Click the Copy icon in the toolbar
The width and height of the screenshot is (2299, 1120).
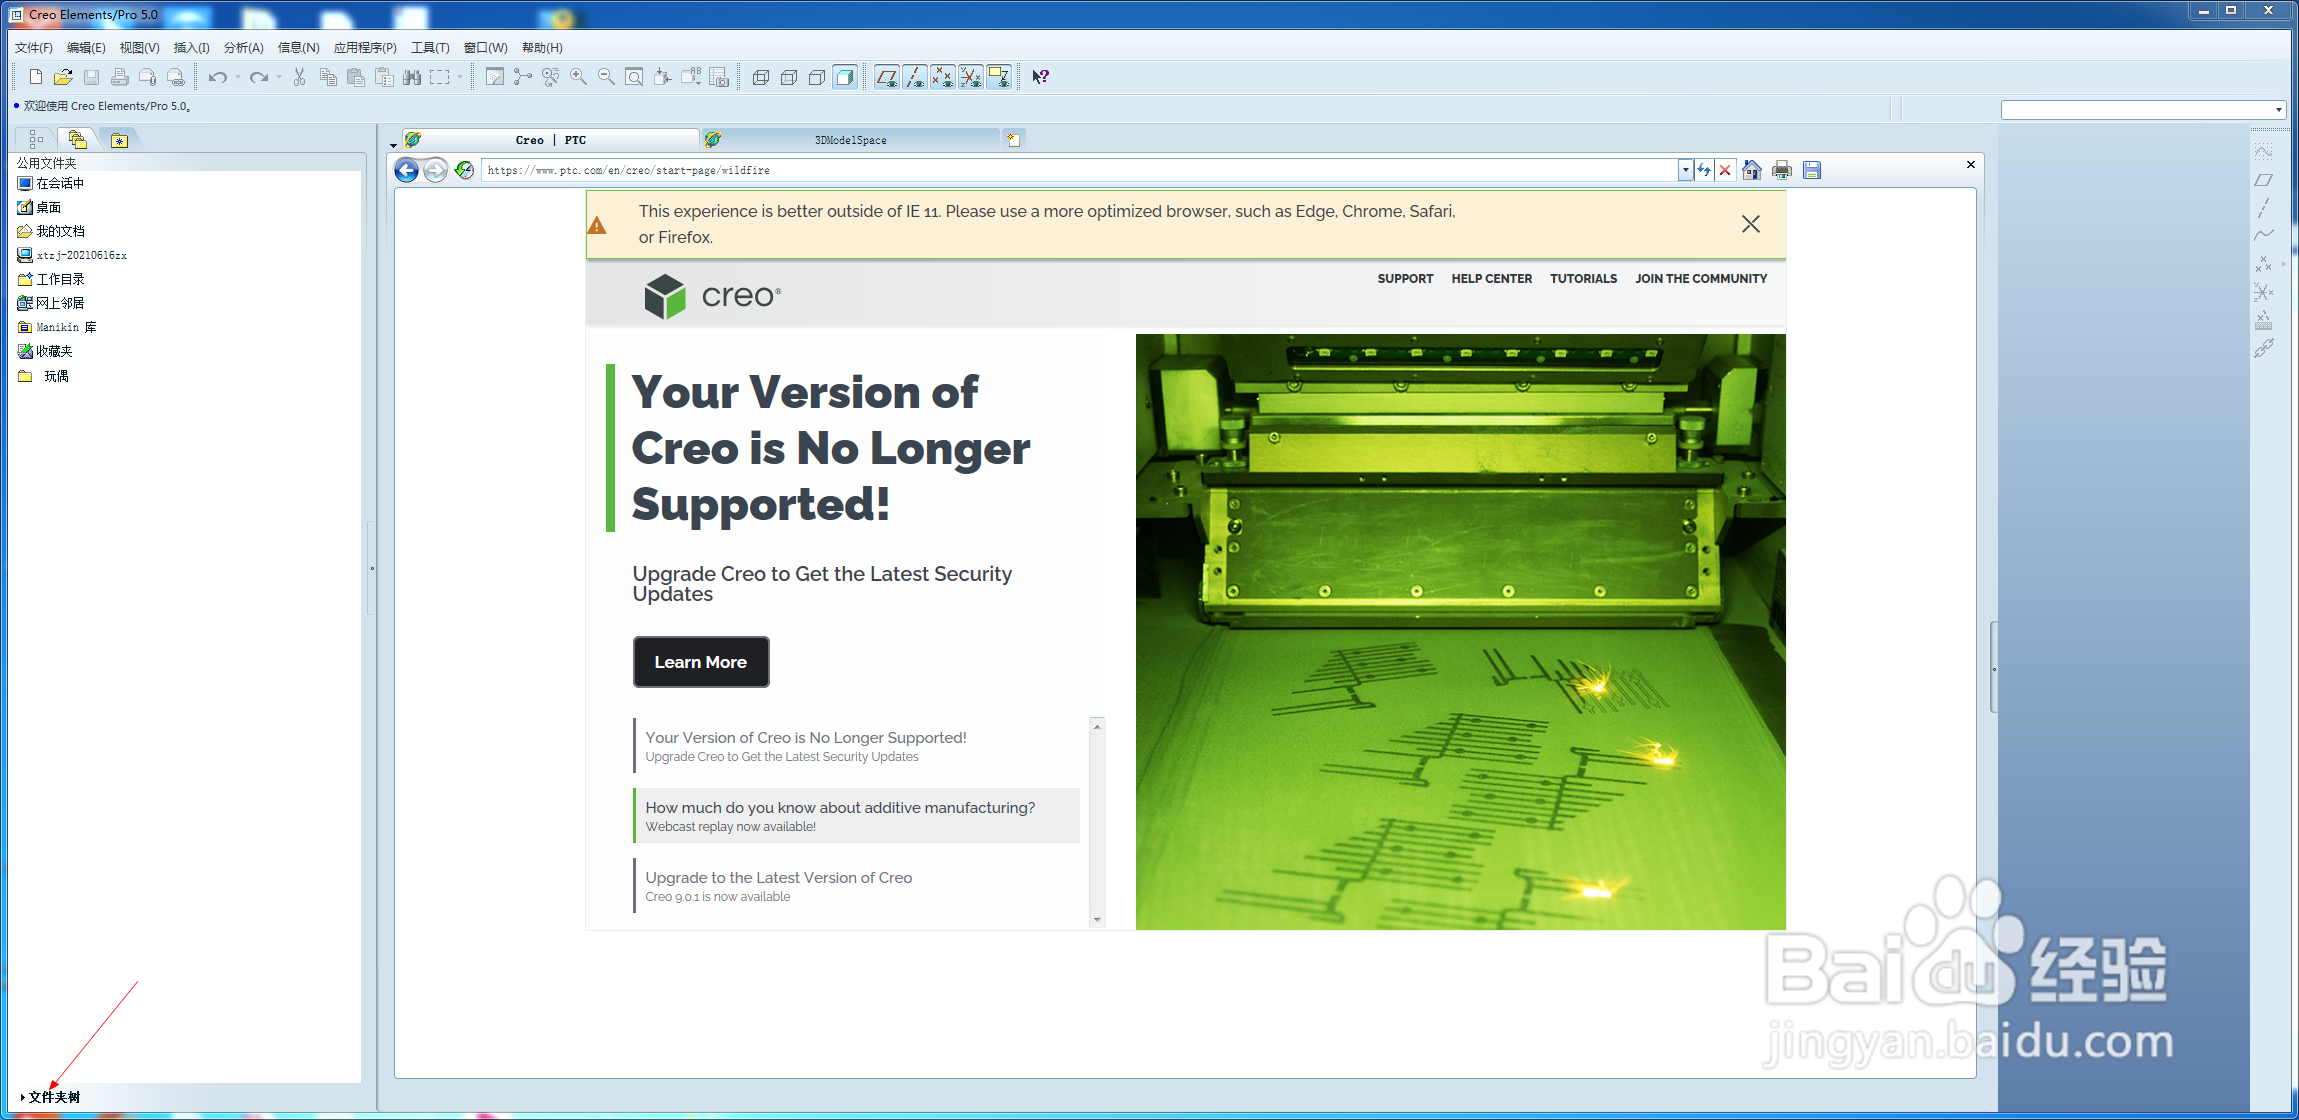[x=328, y=77]
